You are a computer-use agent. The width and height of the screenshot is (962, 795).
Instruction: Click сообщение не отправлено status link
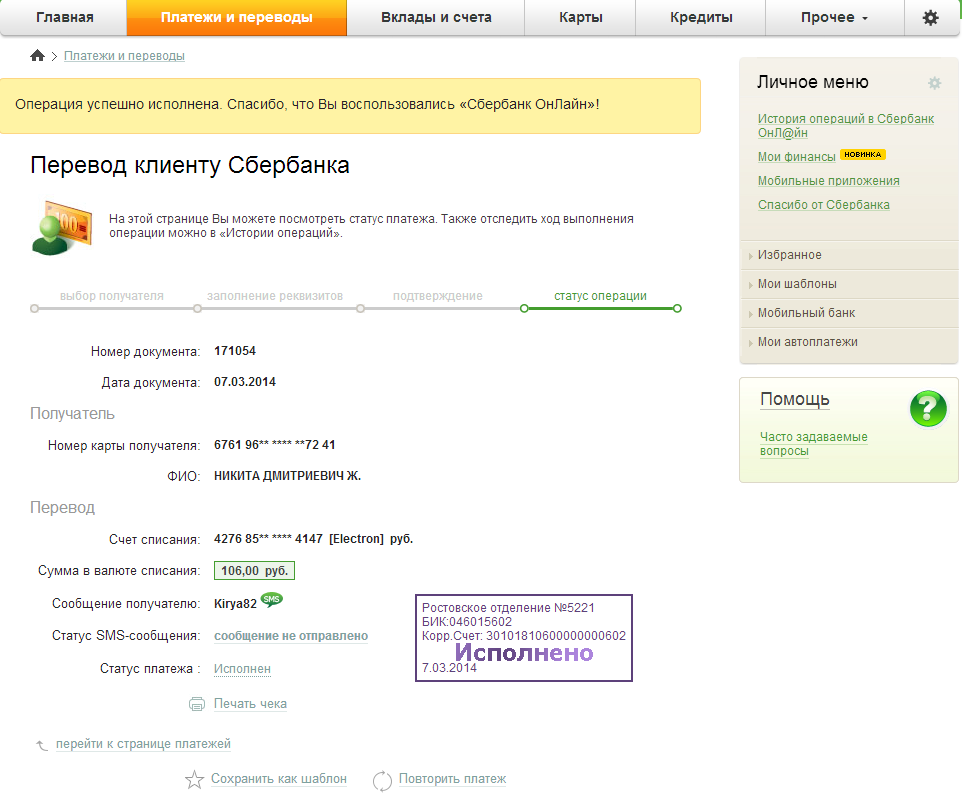click(x=291, y=636)
